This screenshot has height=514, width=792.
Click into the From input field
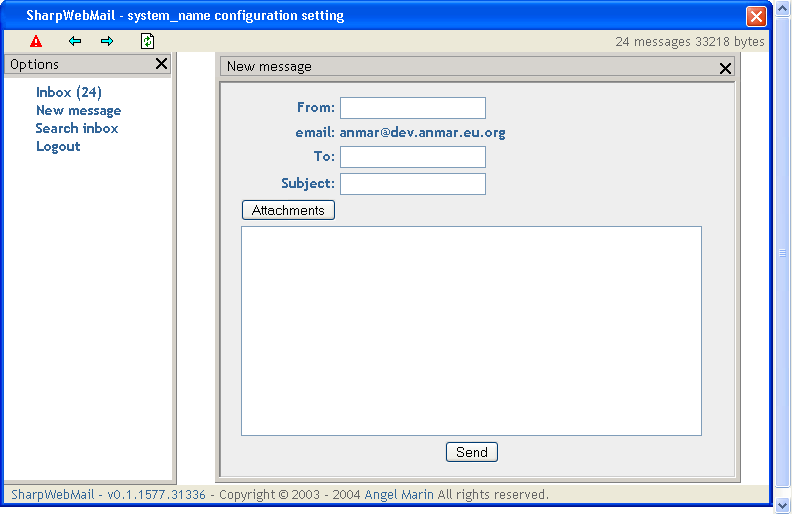(x=413, y=108)
